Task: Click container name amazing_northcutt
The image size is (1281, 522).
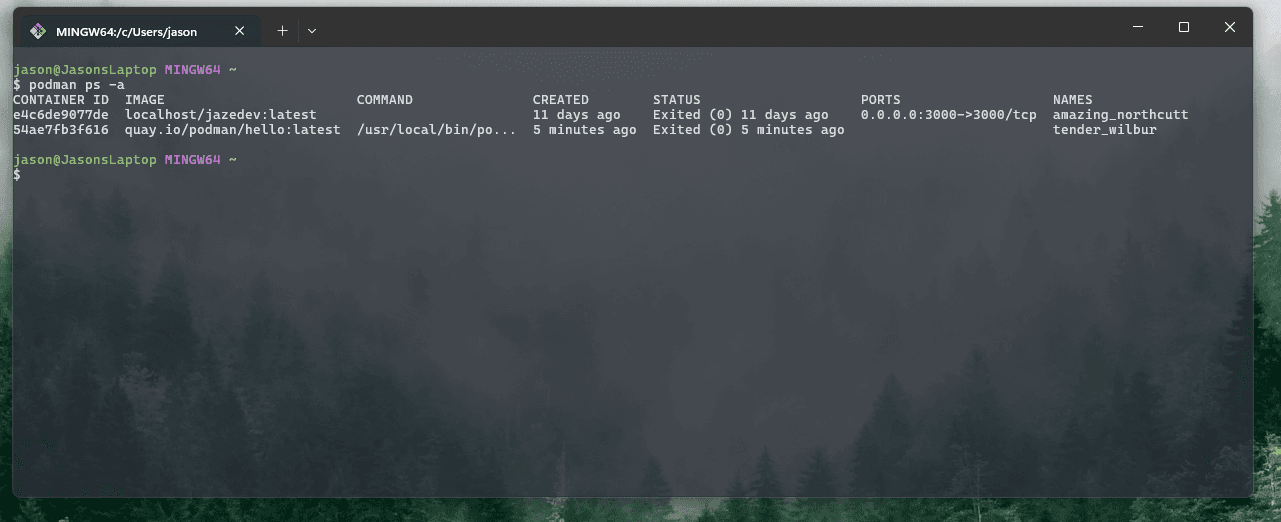Action: (1121, 115)
